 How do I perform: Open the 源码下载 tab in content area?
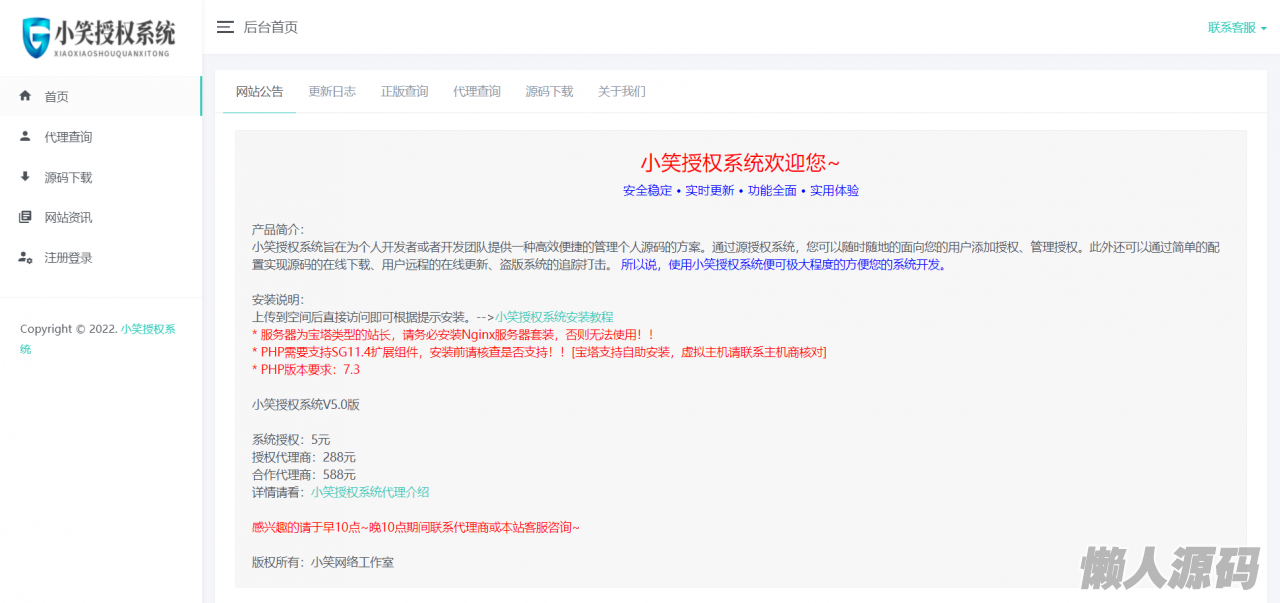coord(549,91)
